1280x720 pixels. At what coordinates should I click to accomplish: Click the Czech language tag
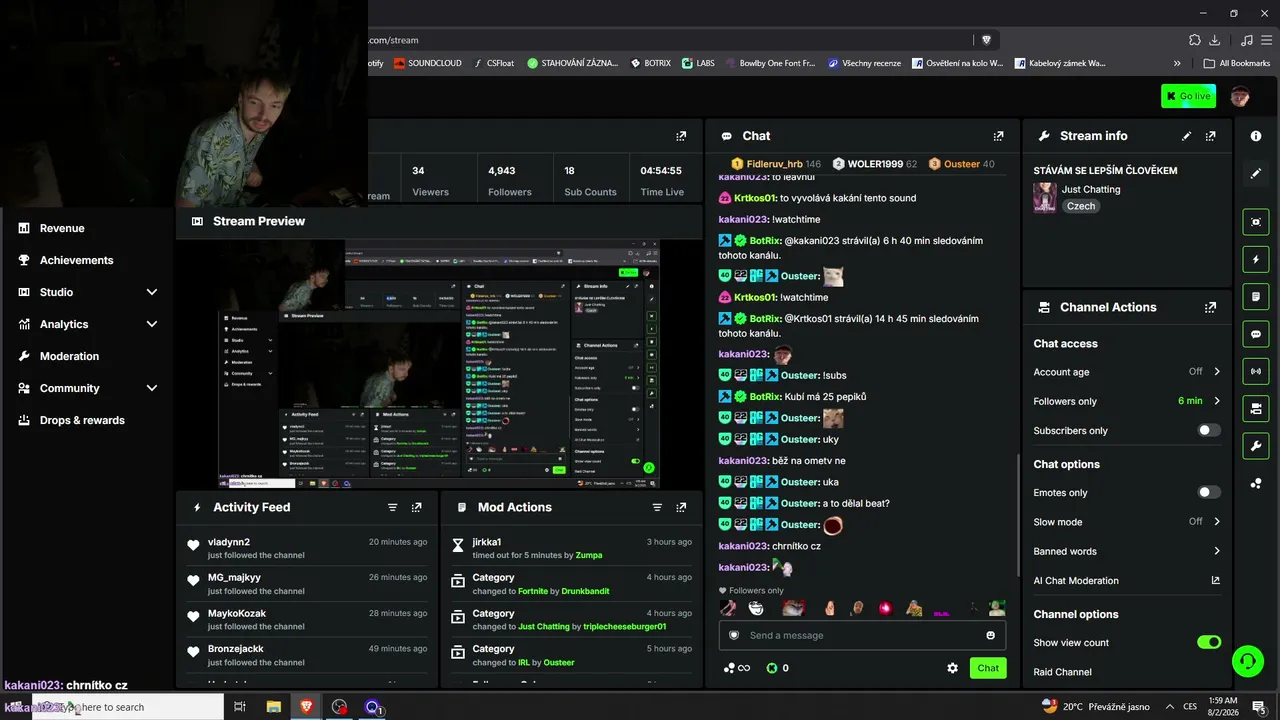[x=1081, y=206]
